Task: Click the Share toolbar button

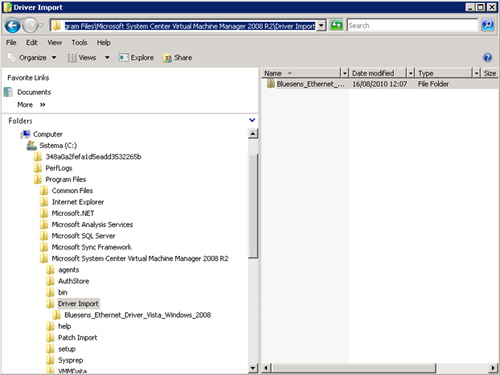Action: [x=177, y=58]
